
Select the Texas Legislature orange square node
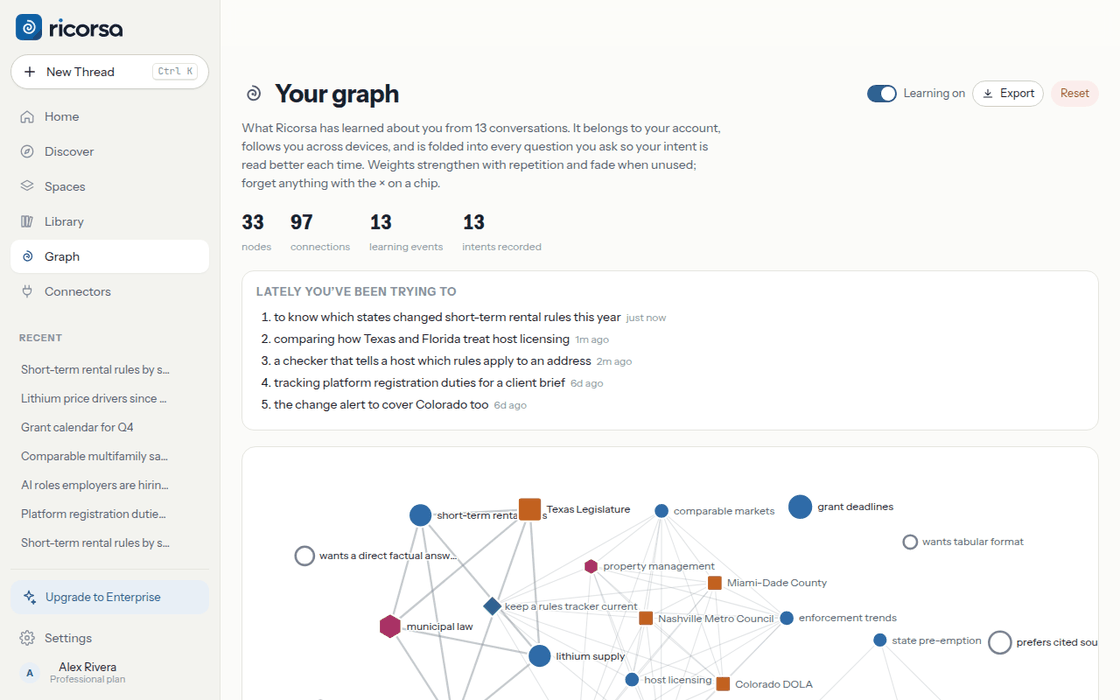tap(529, 509)
